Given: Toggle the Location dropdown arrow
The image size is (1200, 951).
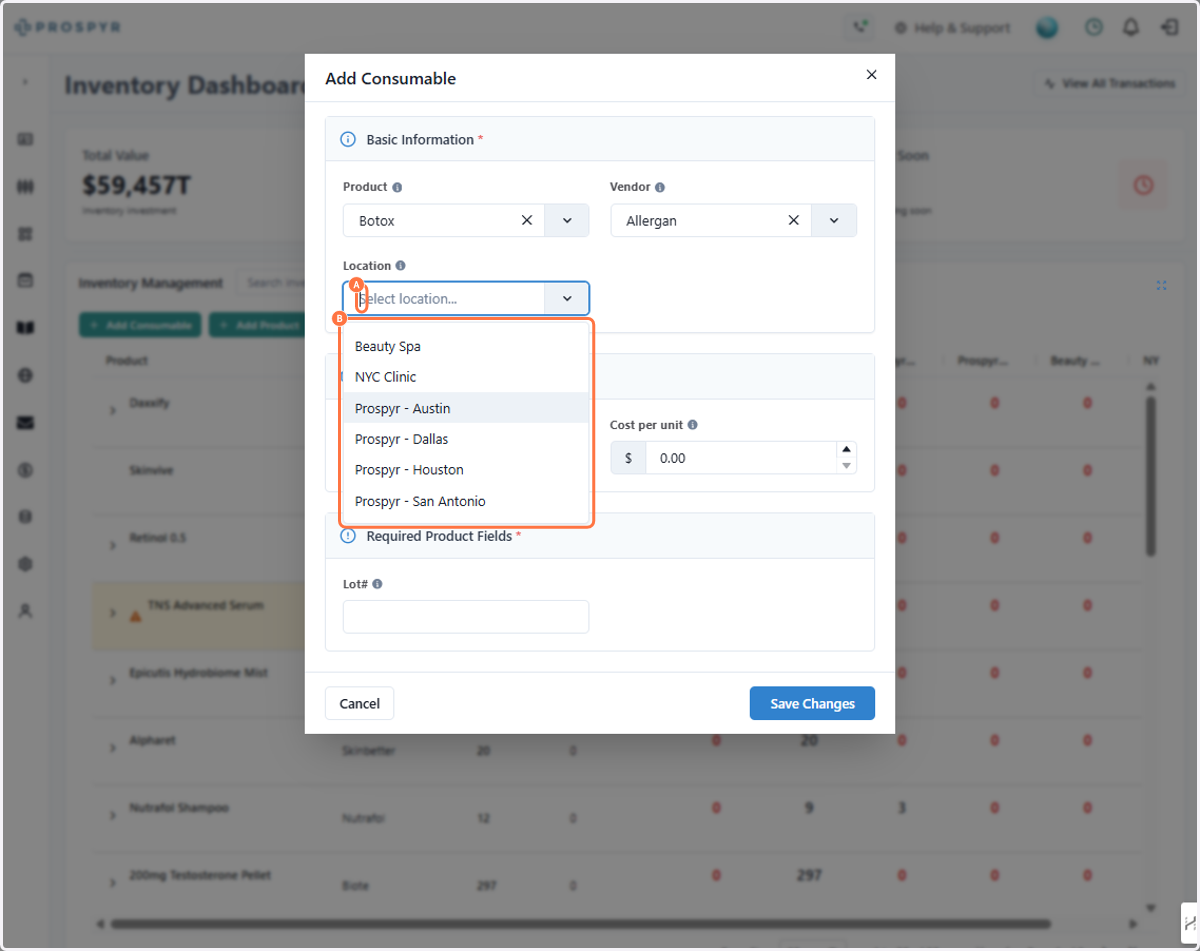Looking at the screenshot, I should click(566, 298).
